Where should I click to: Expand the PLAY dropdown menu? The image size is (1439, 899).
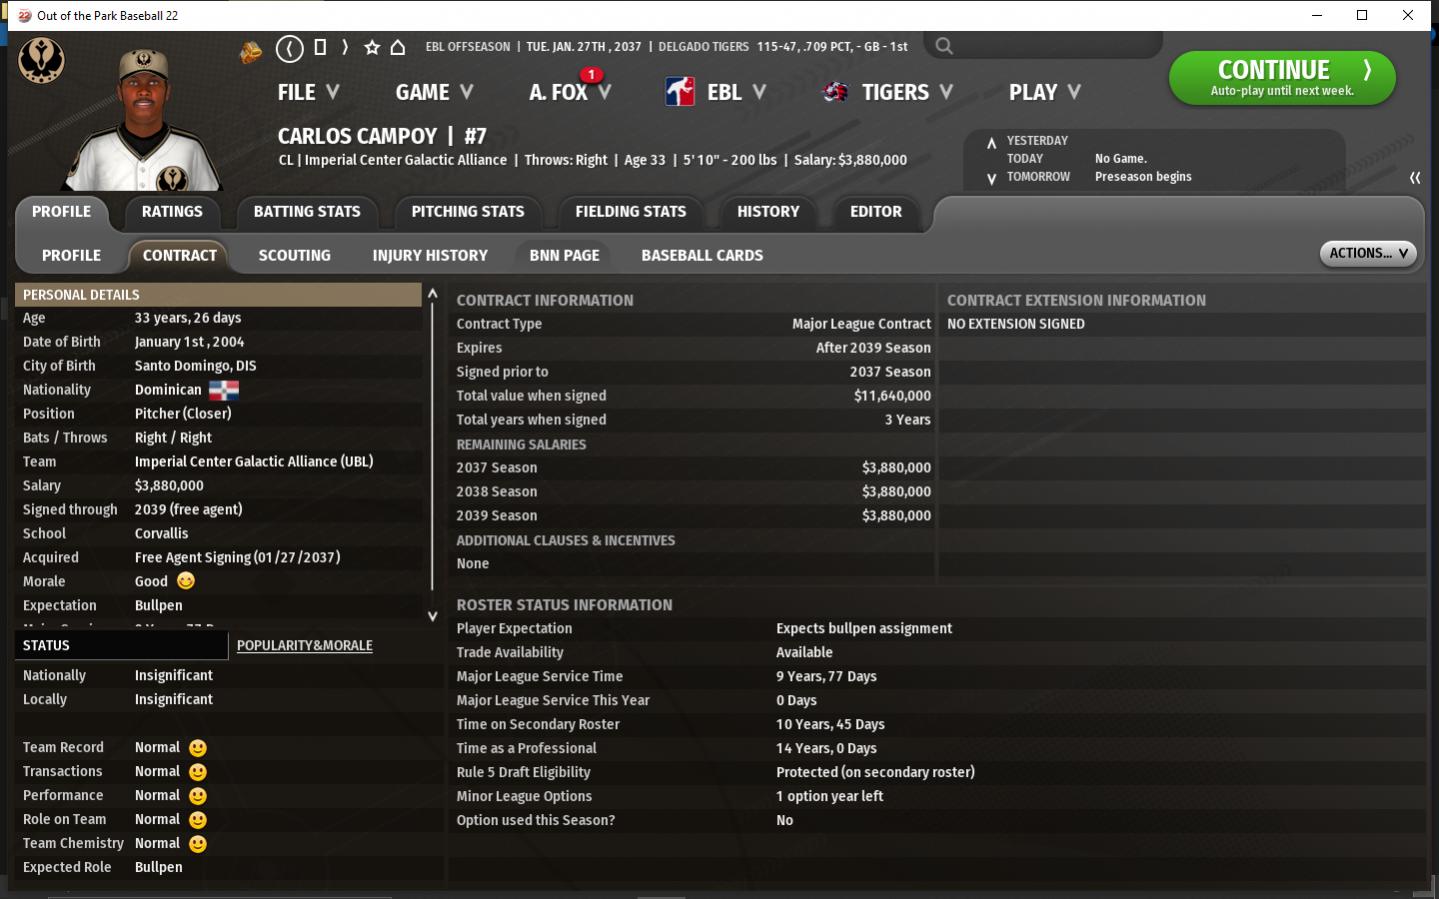pyautogui.click(x=1044, y=92)
